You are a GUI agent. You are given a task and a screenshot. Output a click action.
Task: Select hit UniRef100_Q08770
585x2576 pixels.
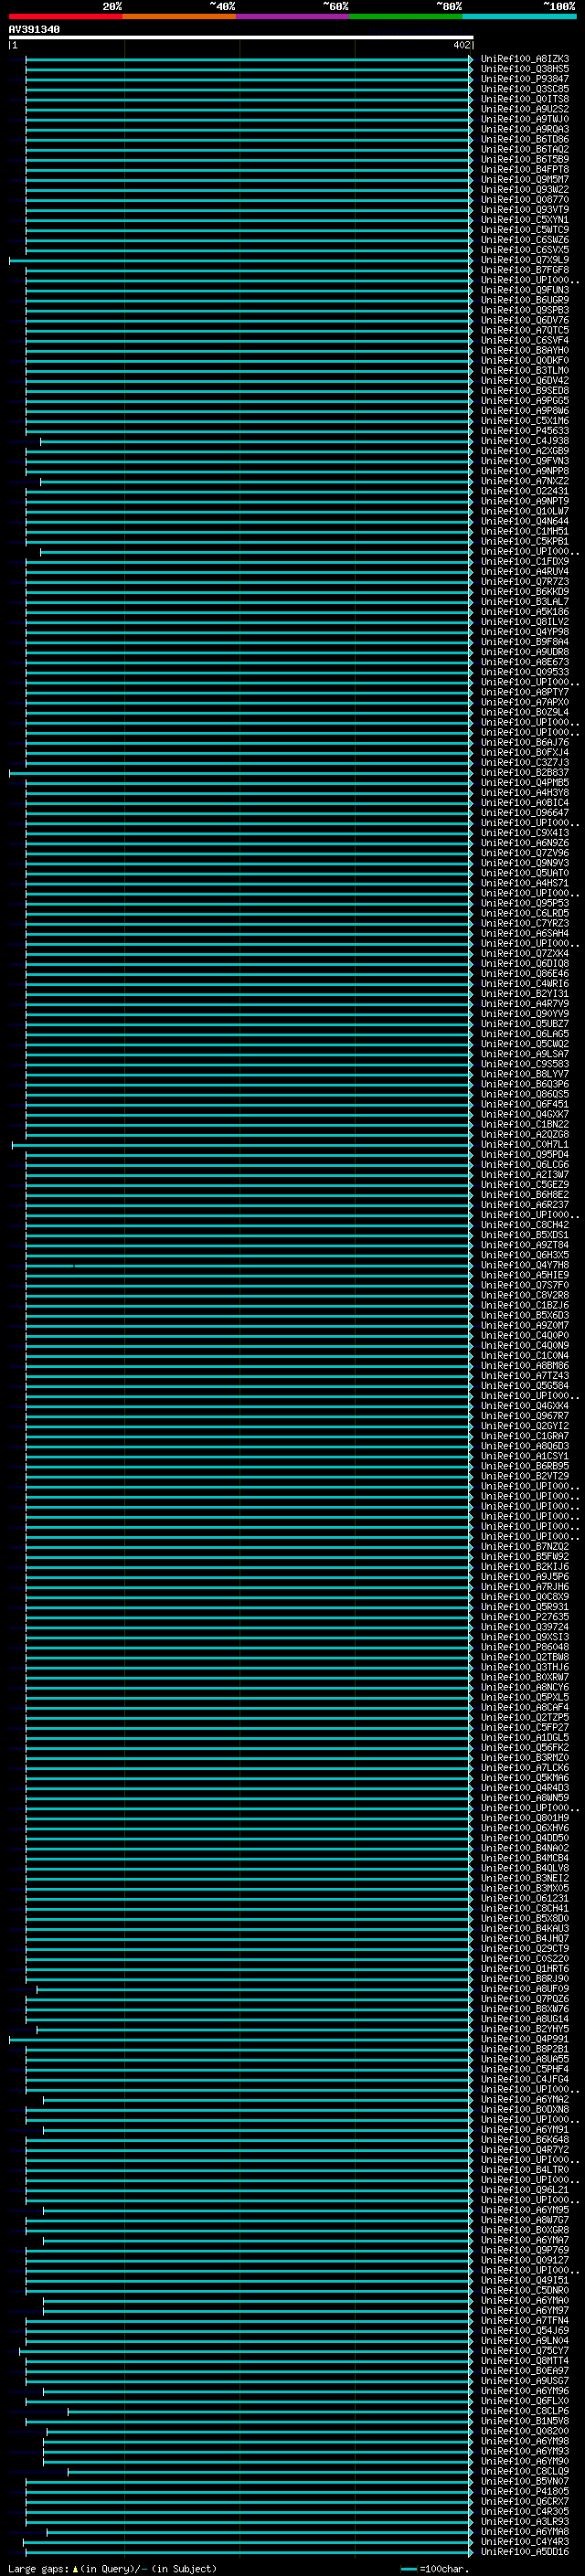tap(525, 200)
